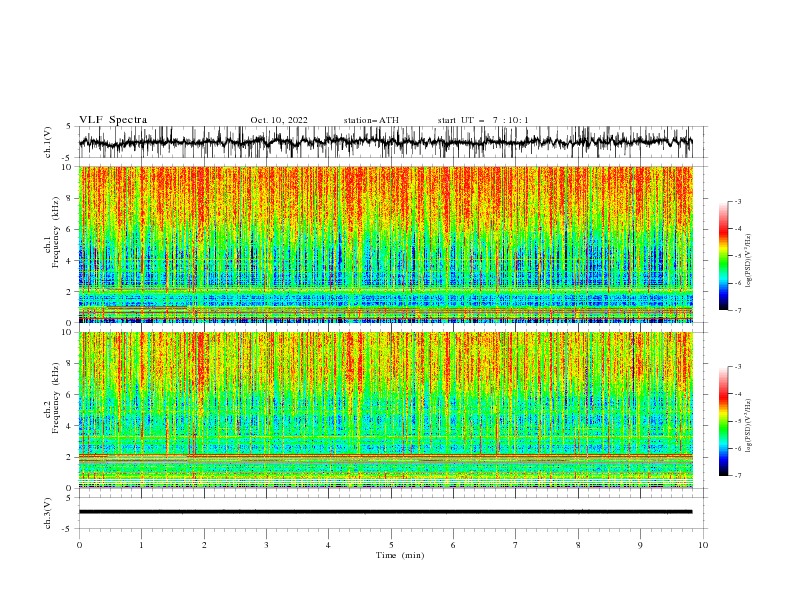The width and height of the screenshot is (792, 612).
Task: Click the "ch.2 Frequency (kHz)" axis label
Action: (x=52, y=398)
